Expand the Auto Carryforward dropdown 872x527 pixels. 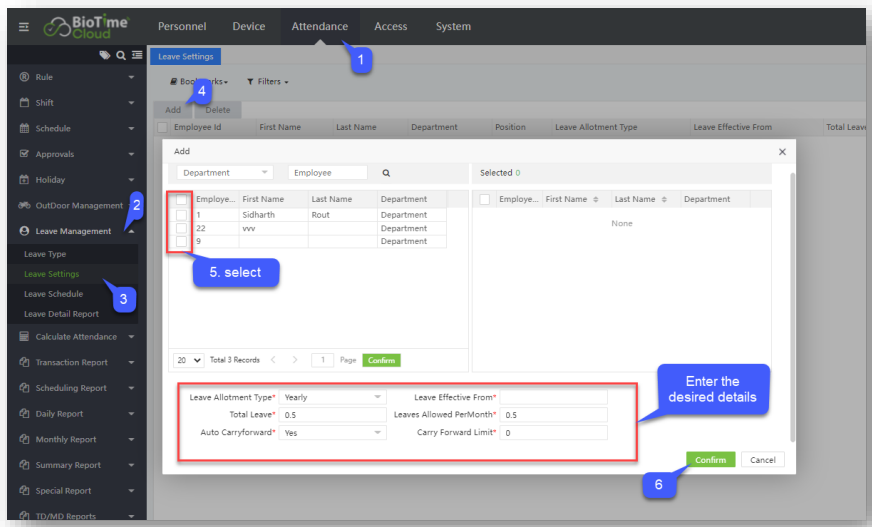333,433
